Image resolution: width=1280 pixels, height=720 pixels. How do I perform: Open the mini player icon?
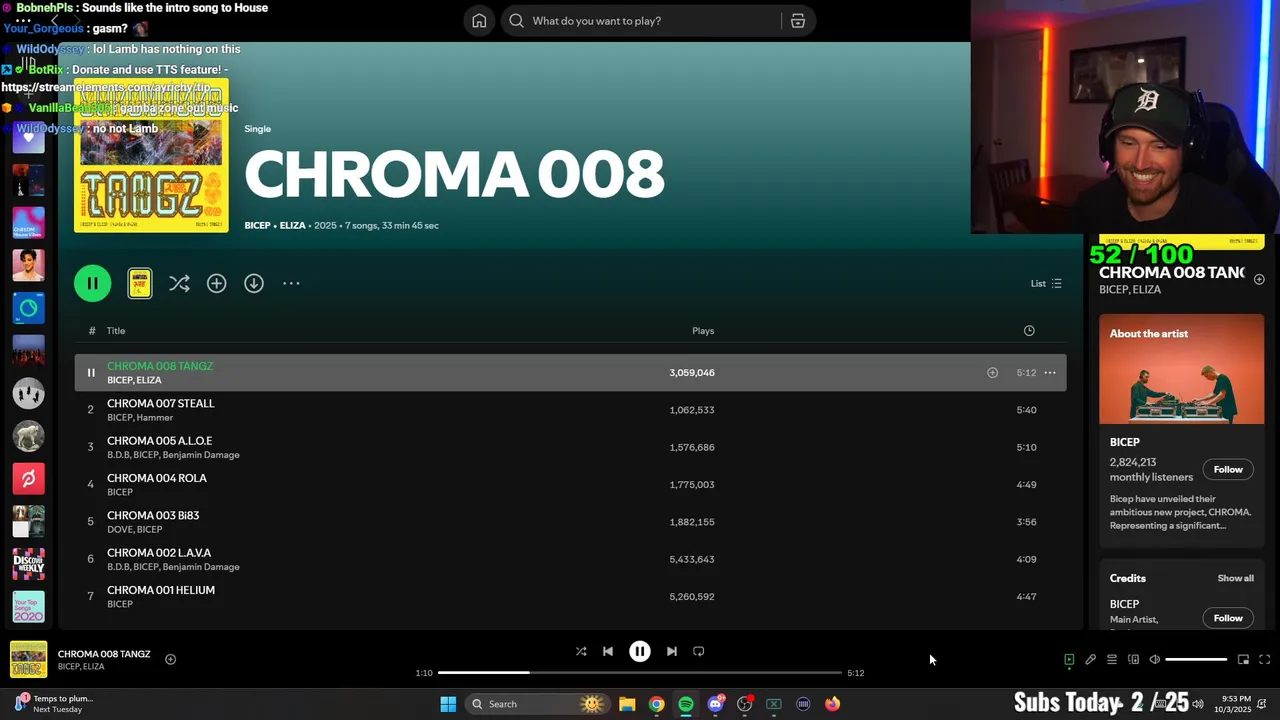[x=1243, y=660]
